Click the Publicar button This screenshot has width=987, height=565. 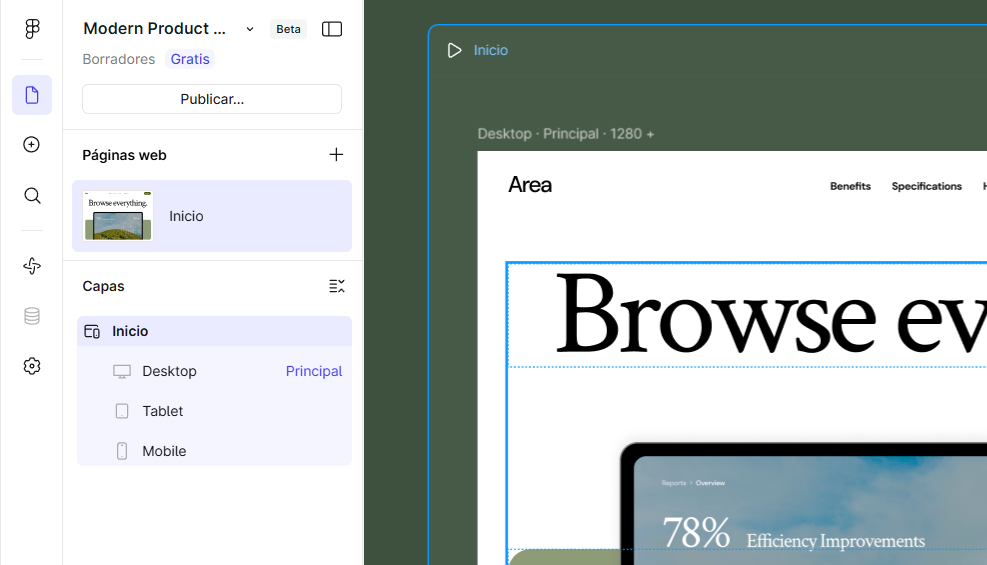[212, 99]
